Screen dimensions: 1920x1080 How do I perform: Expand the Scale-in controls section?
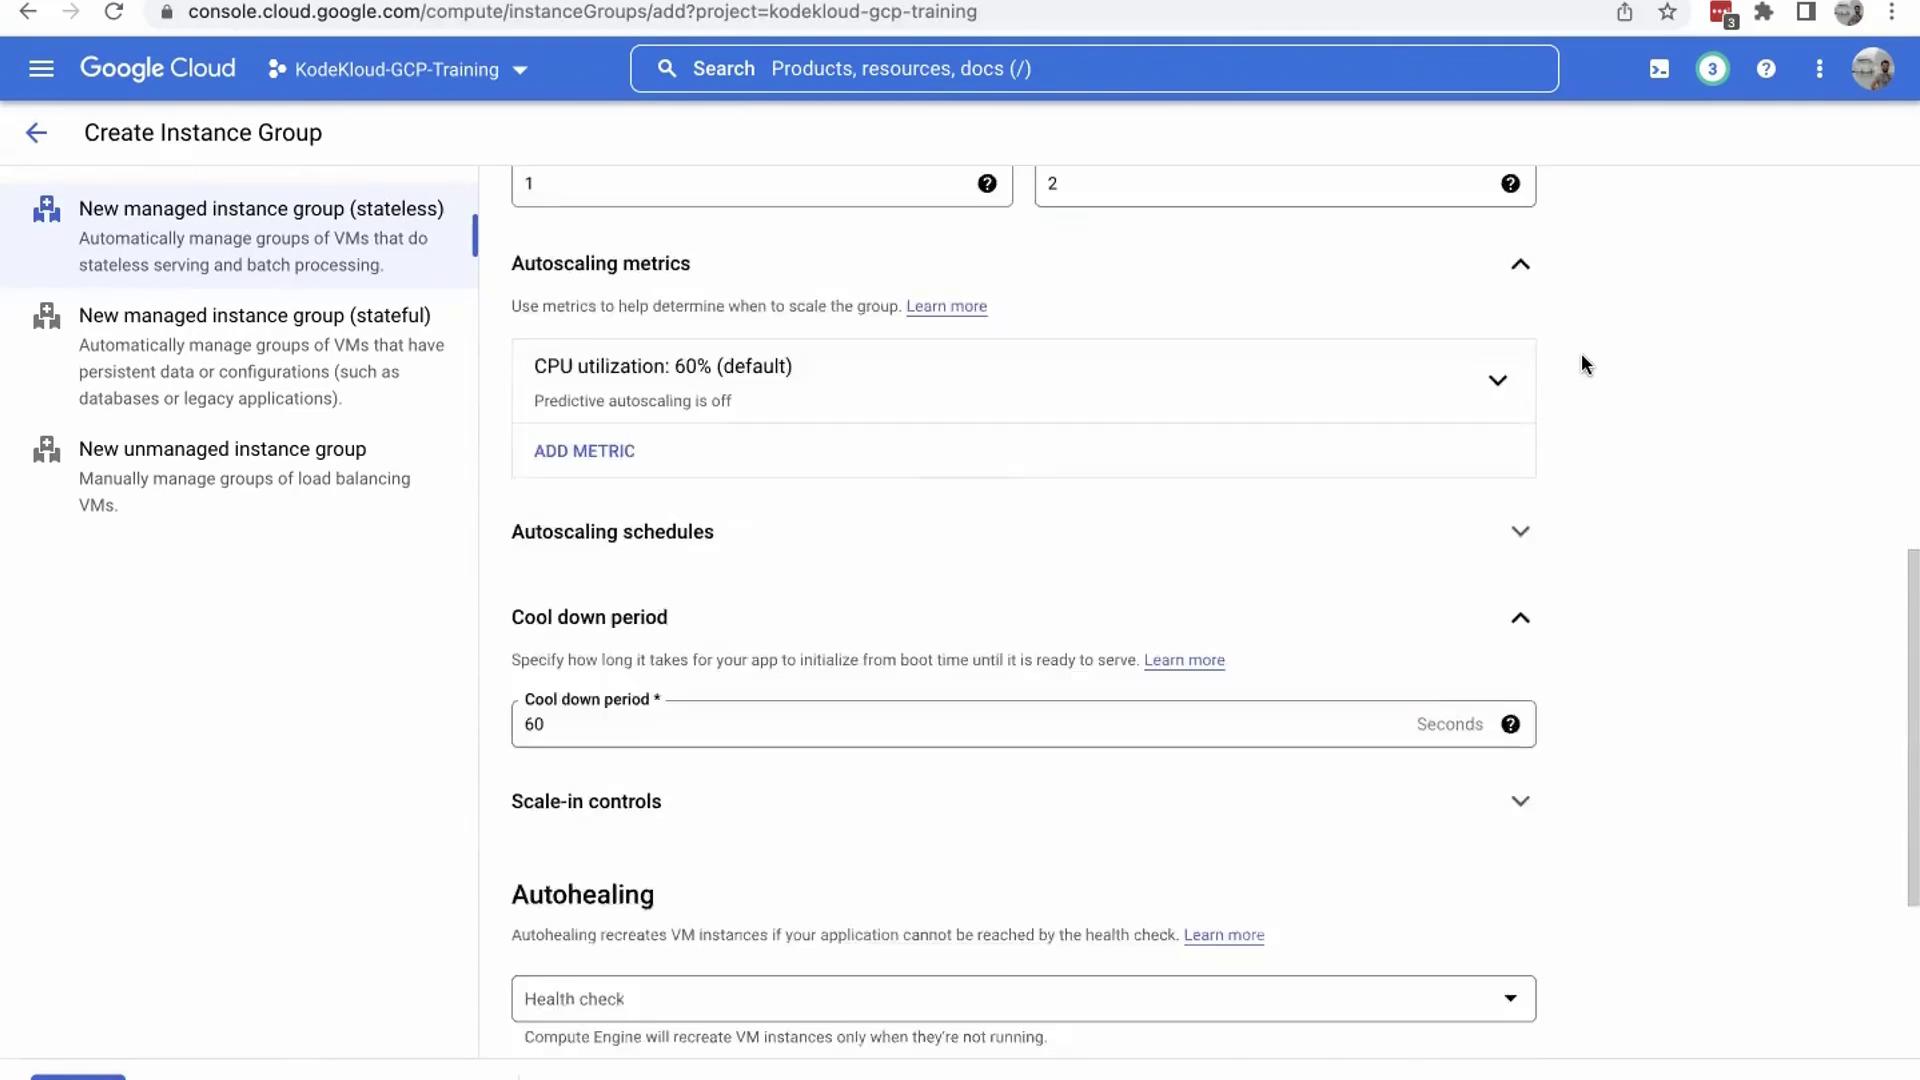click(1520, 802)
